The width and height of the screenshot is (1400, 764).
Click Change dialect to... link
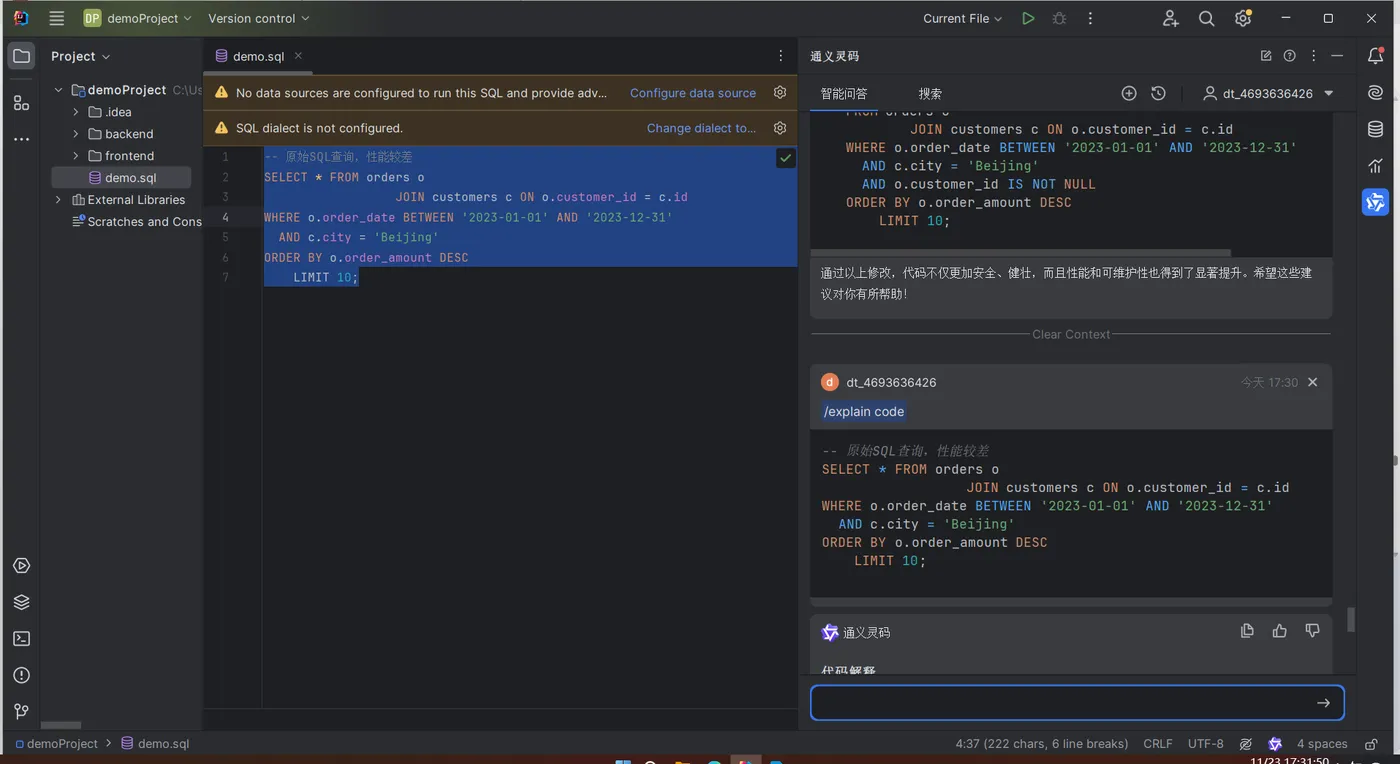pos(701,128)
